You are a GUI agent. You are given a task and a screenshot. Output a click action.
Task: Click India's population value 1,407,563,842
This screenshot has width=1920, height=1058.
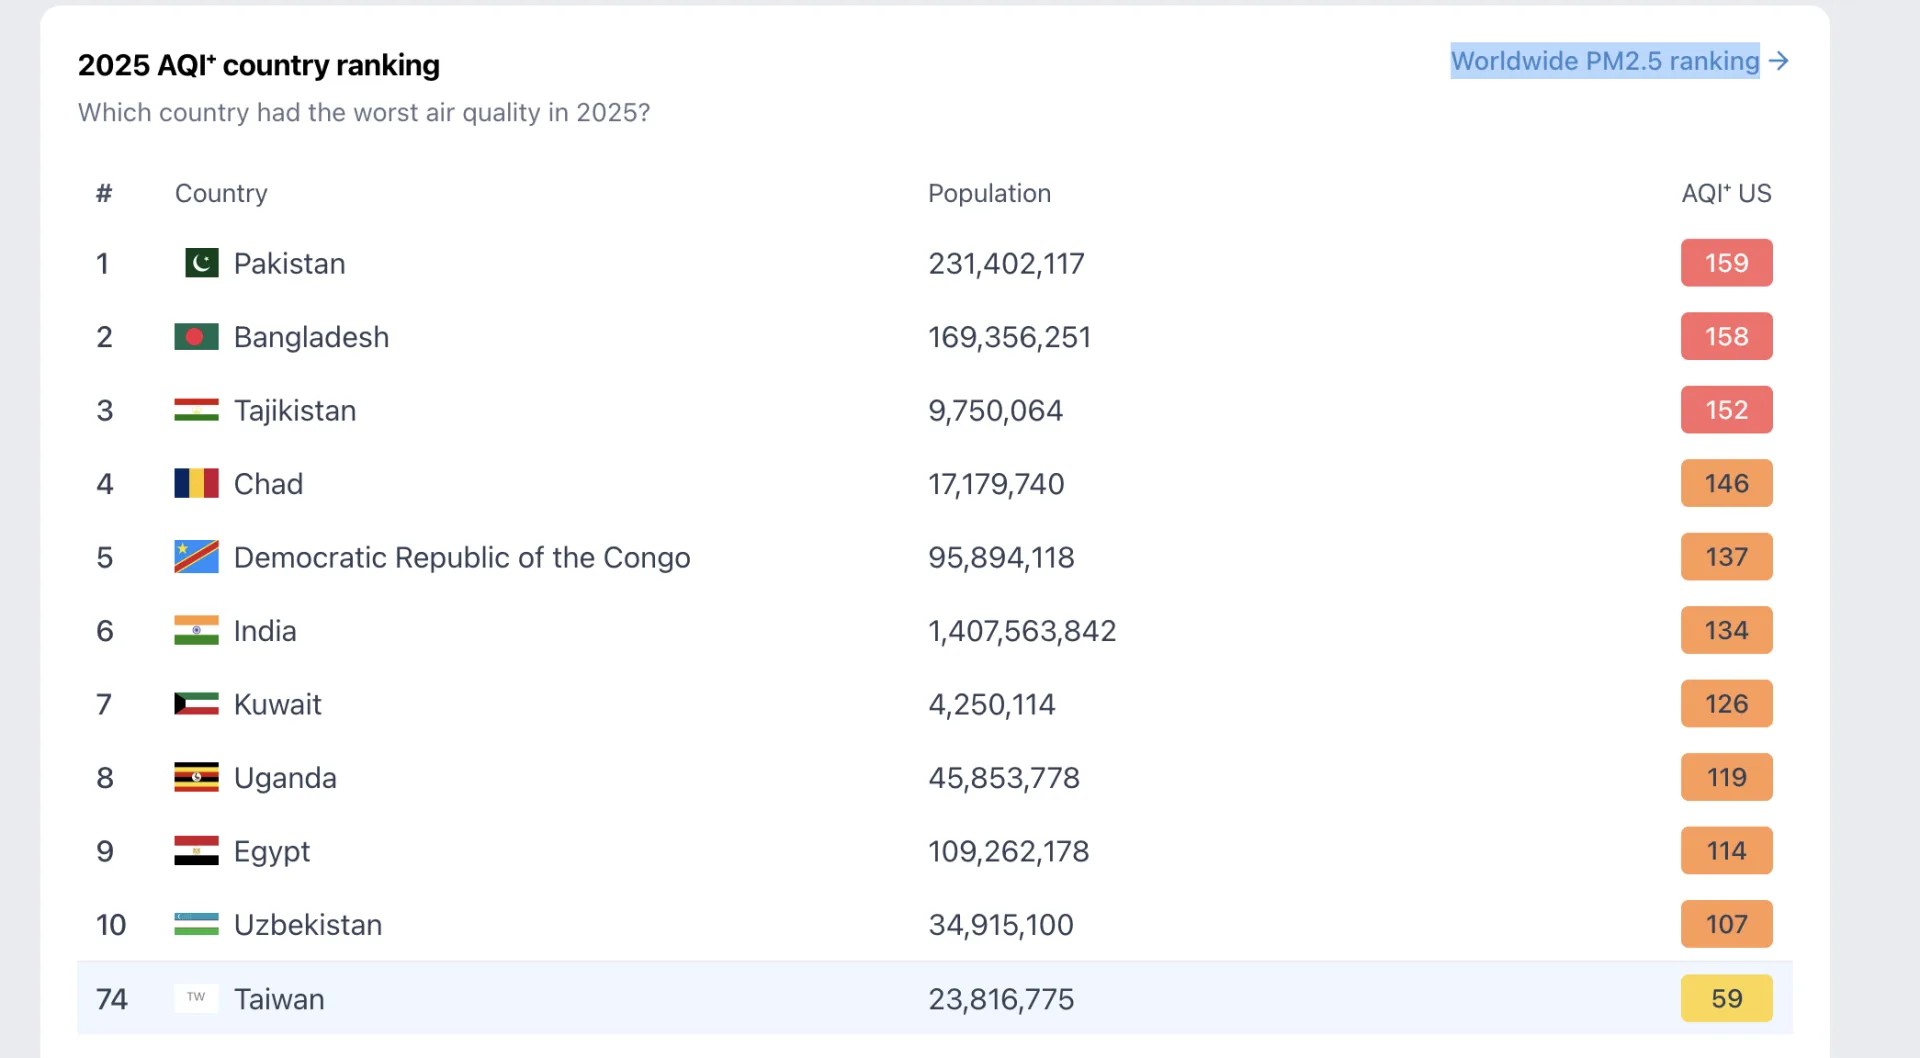1021,631
